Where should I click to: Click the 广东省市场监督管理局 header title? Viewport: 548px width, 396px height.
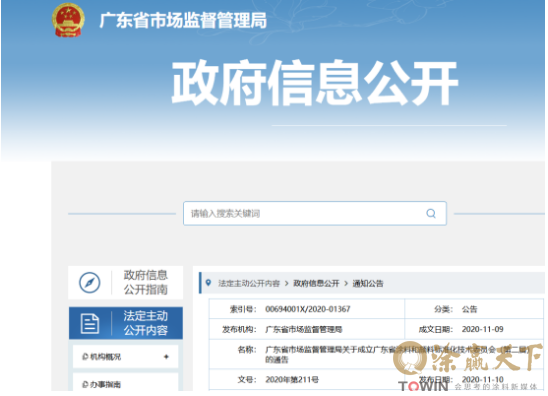[183, 20]
